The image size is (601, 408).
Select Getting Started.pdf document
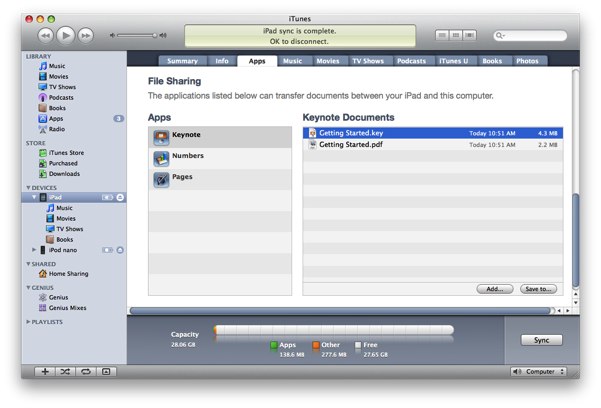433,145
